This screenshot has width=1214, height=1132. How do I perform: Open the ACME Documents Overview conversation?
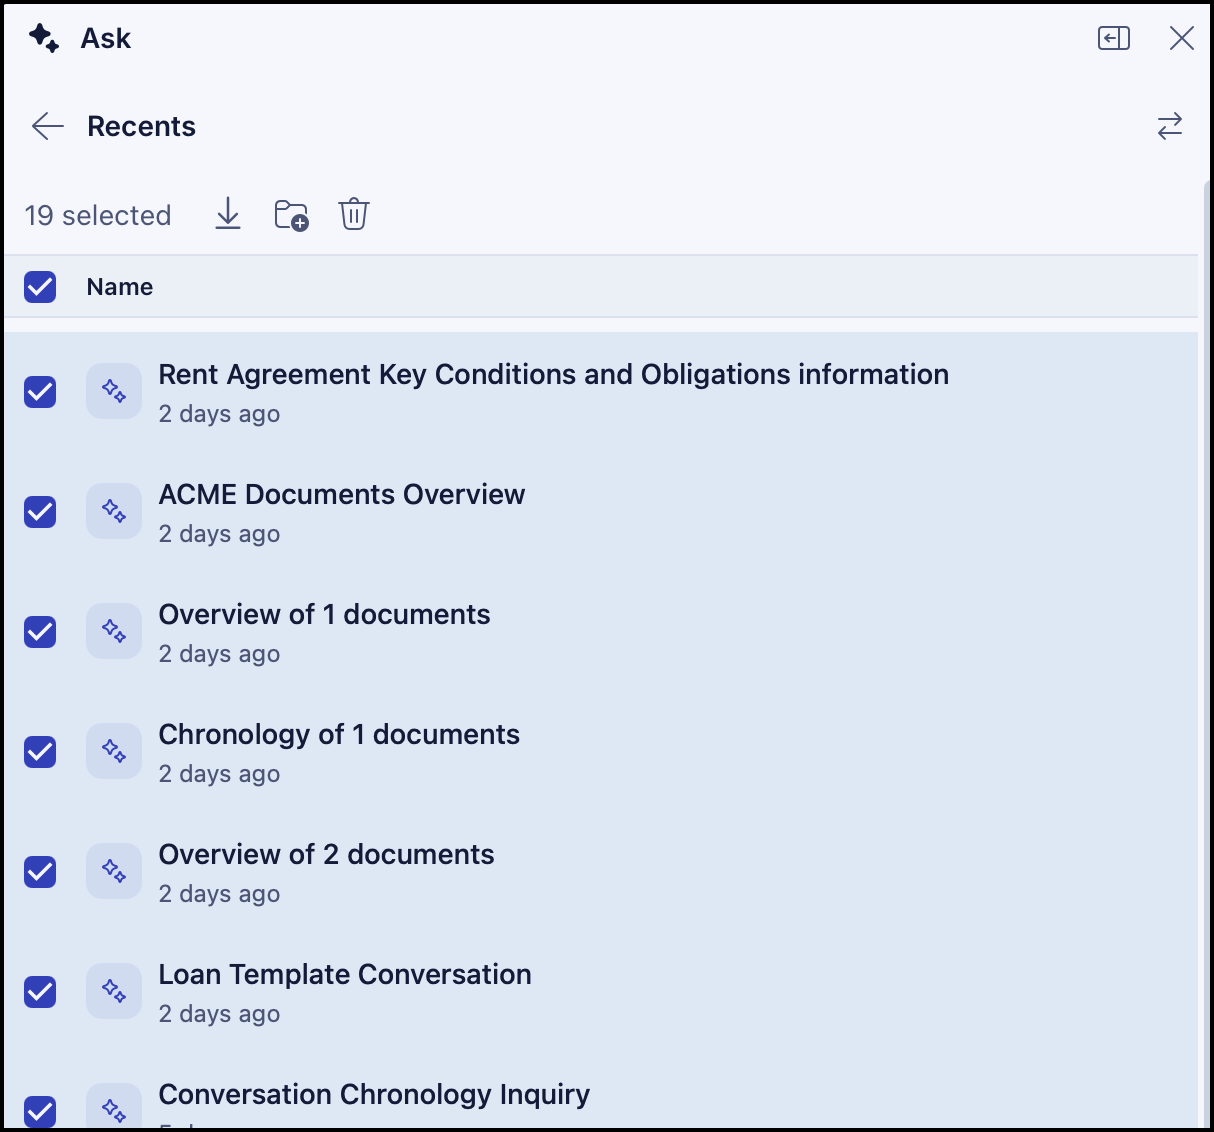tap(342, 494)
